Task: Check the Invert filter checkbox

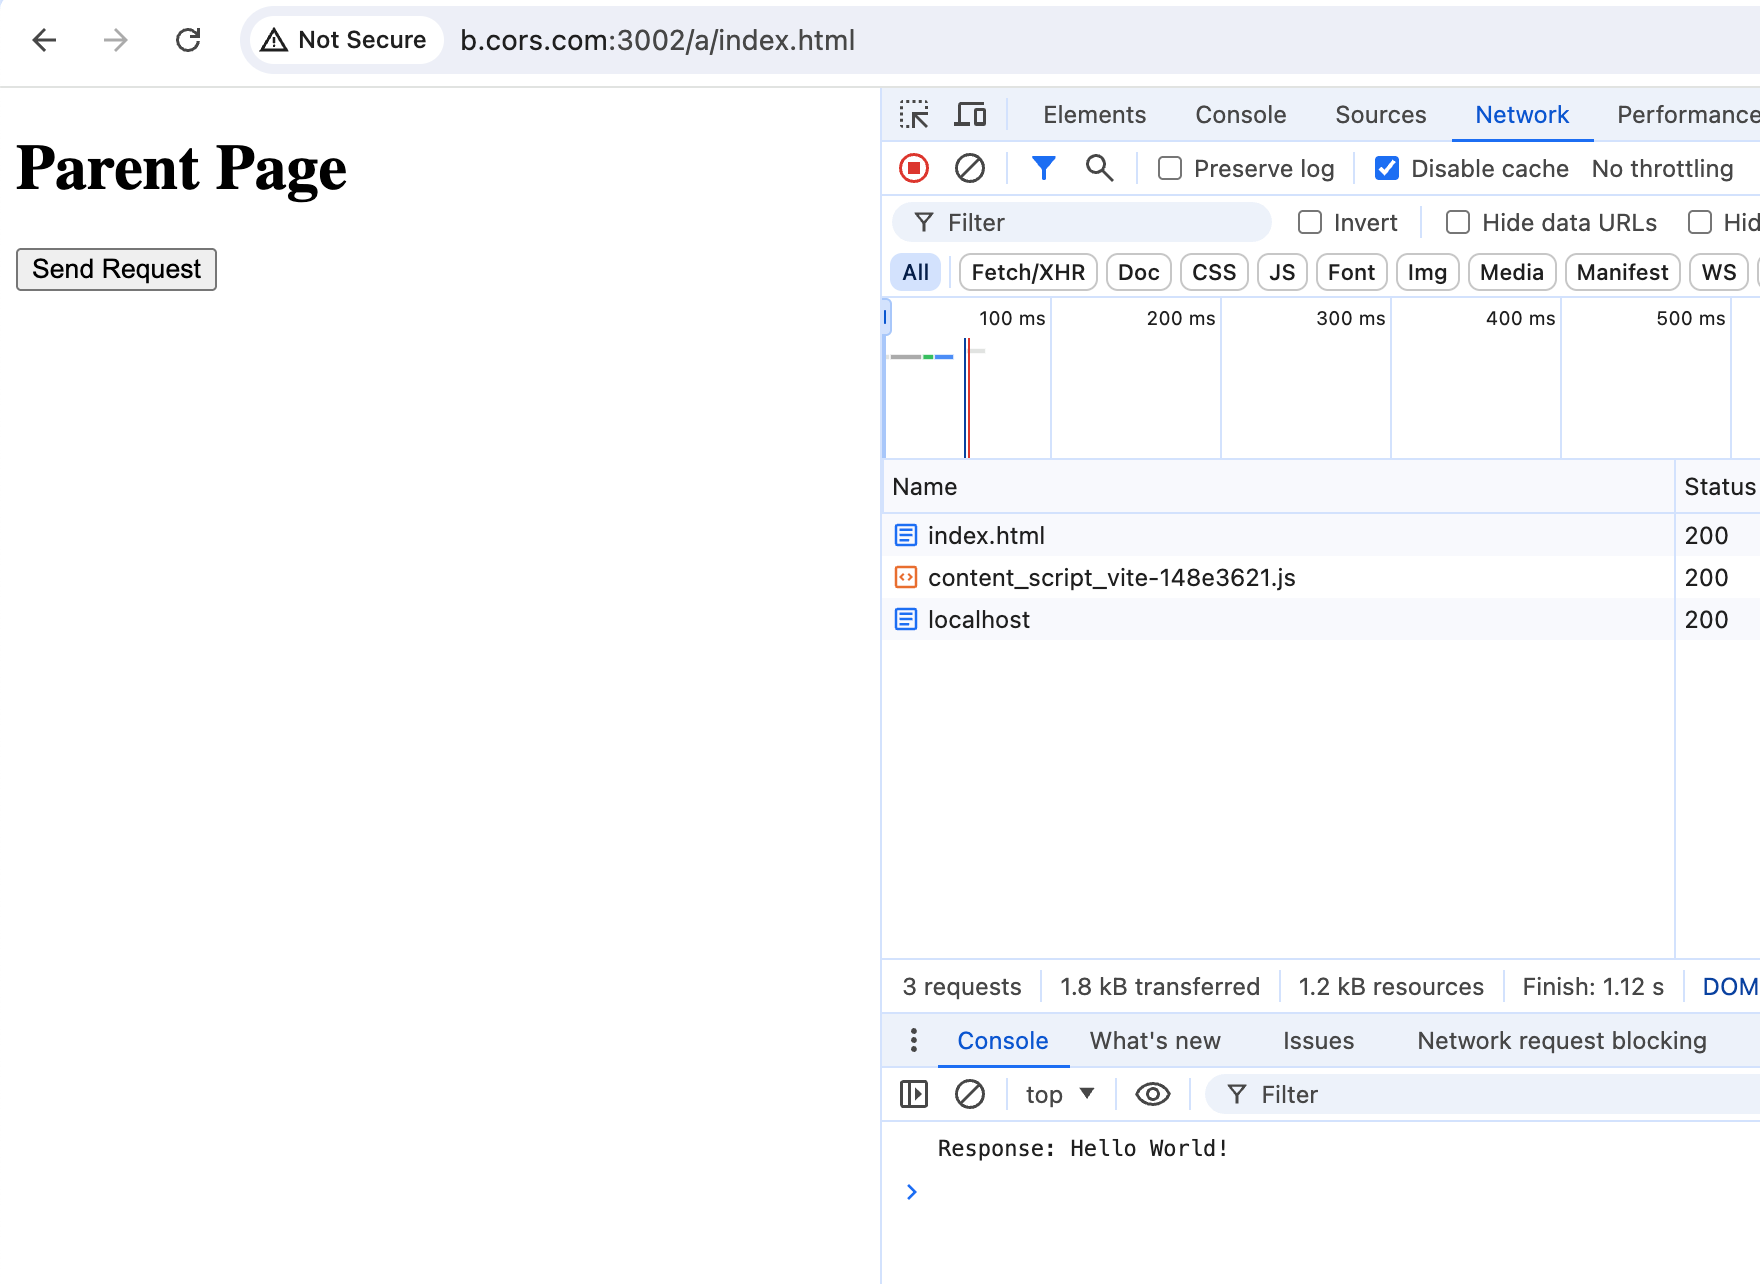Action: click(1310, 222)
